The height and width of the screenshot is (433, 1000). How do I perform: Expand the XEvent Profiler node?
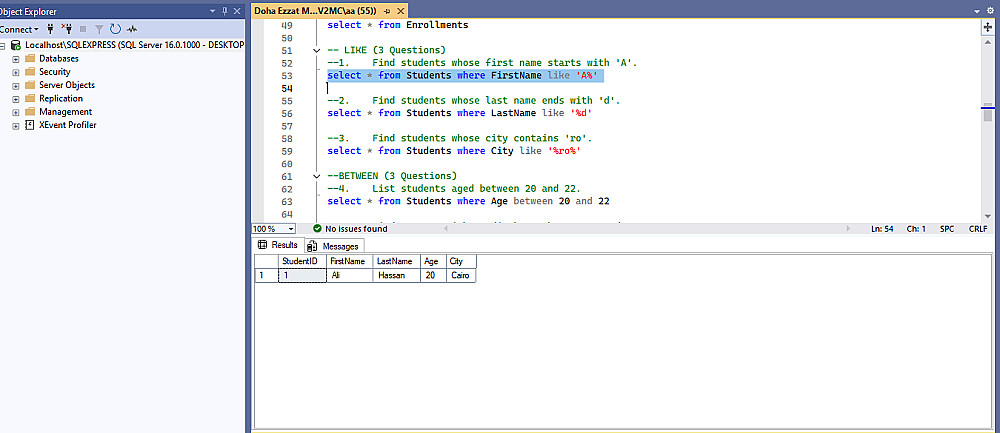point(16,126)
